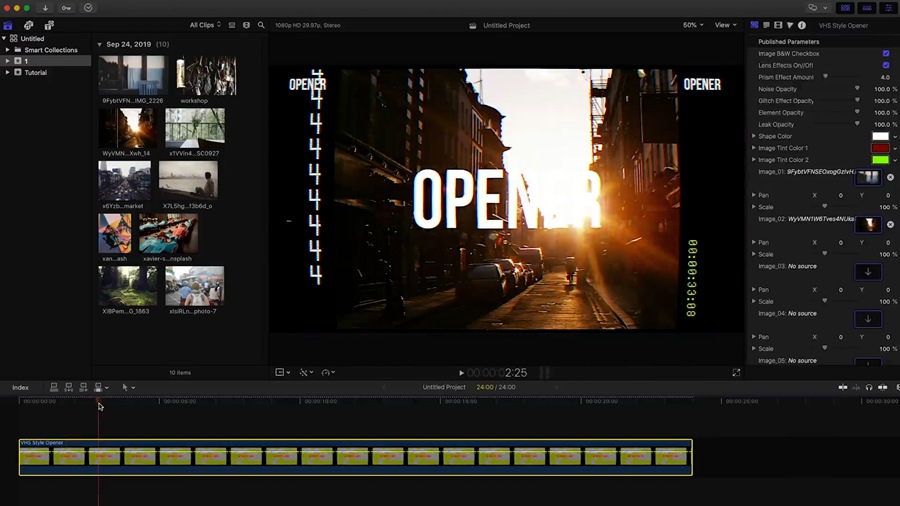Select event 1 in the sidebar
This screenshot has height=506, width=900.
[46, 61]
